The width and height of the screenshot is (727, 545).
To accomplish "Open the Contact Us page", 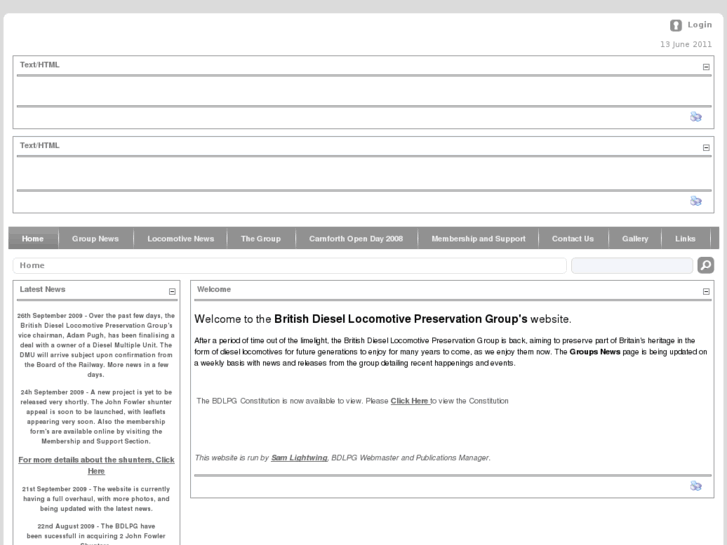I will (573, 238).
